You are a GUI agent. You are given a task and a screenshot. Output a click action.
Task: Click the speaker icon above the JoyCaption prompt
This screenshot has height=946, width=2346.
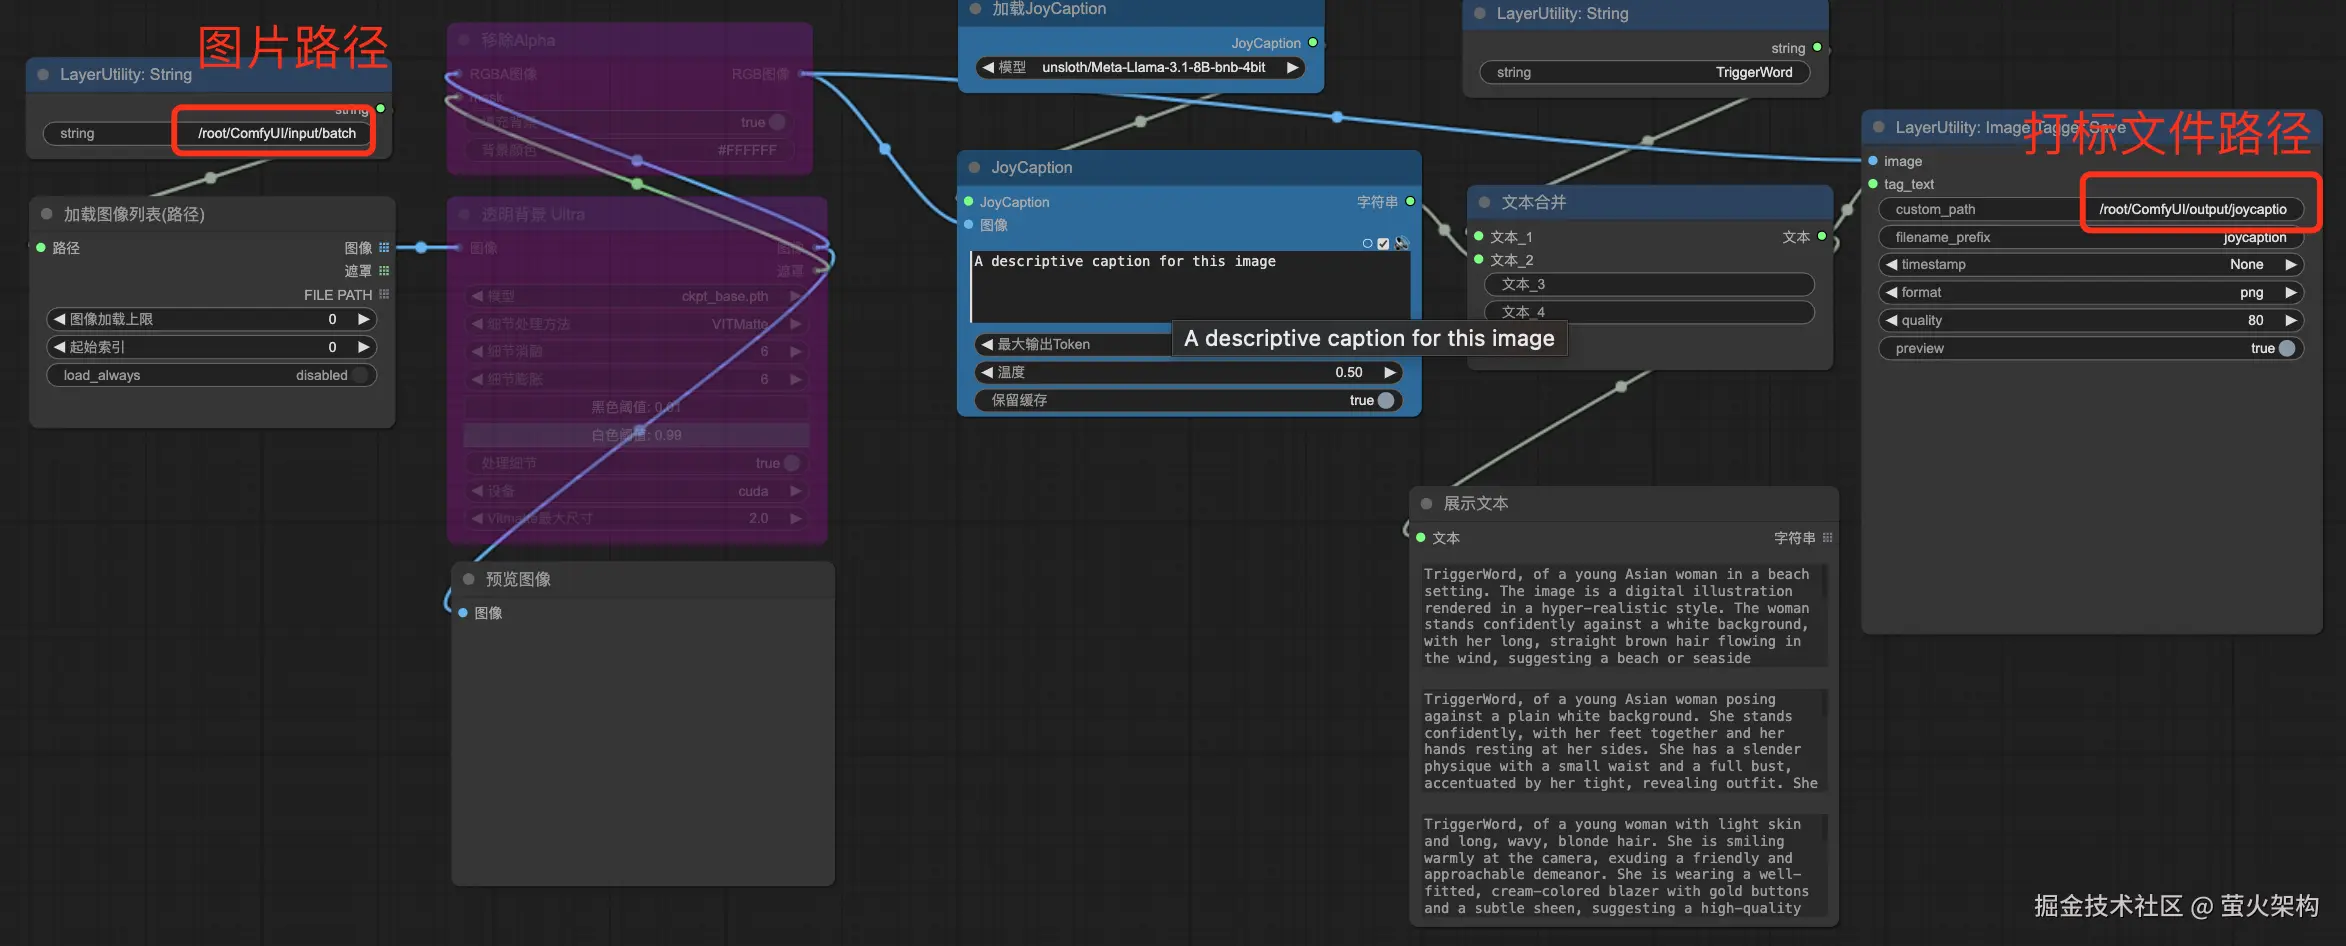click(1402, 243)
